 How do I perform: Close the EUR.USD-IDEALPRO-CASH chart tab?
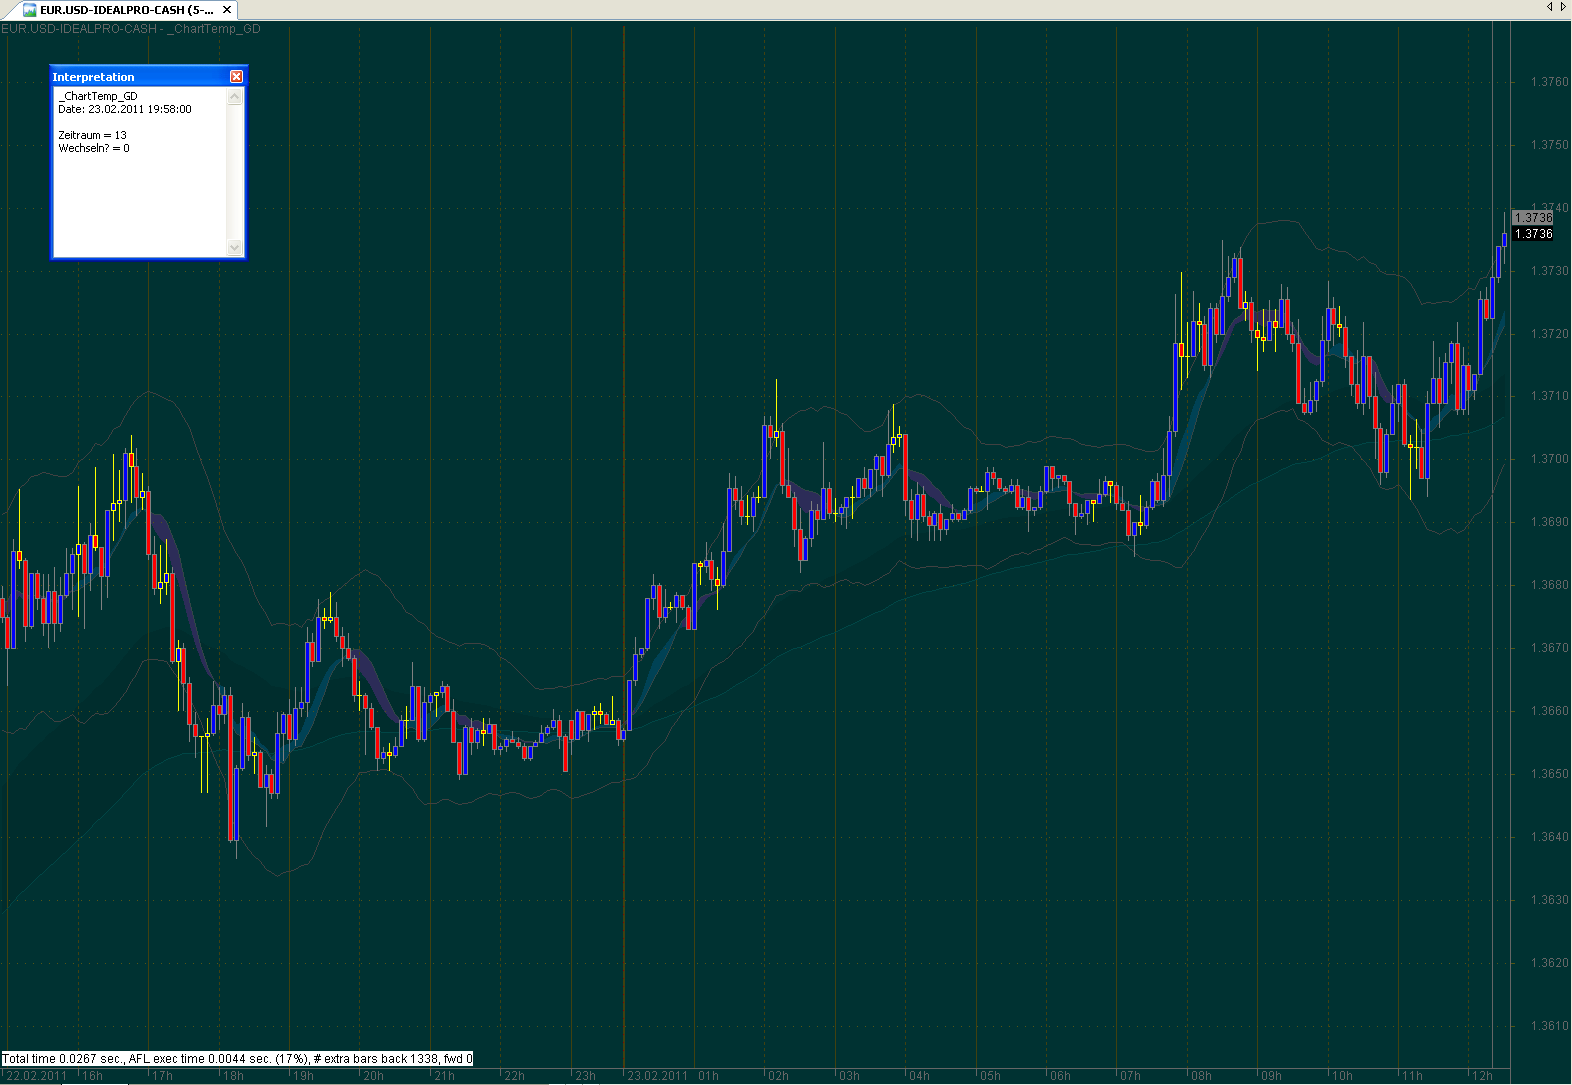click(227, 10)
